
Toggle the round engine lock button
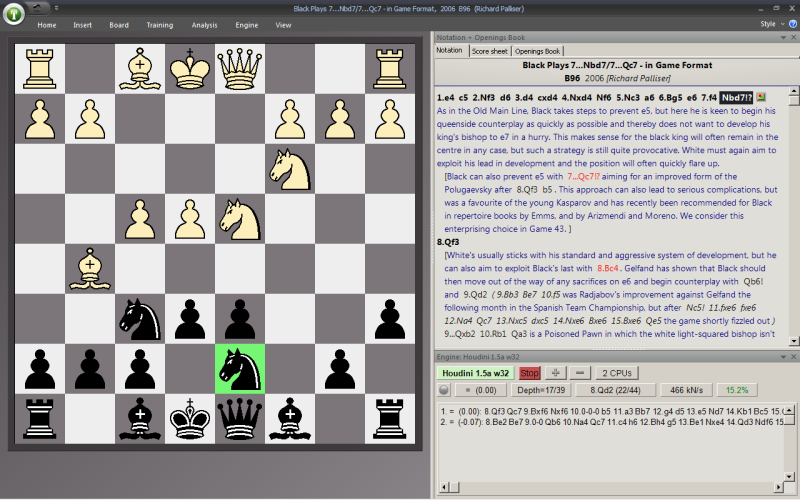443,390
